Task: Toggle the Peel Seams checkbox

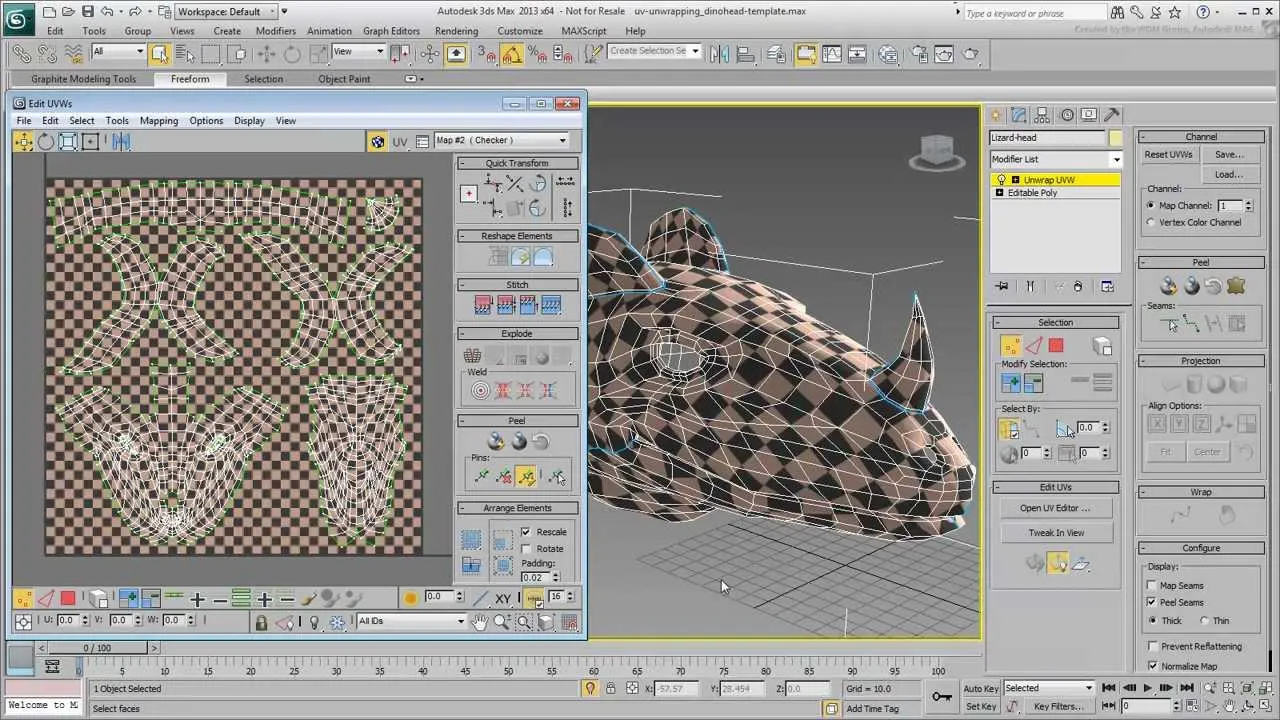Action: pos(1153,603)
